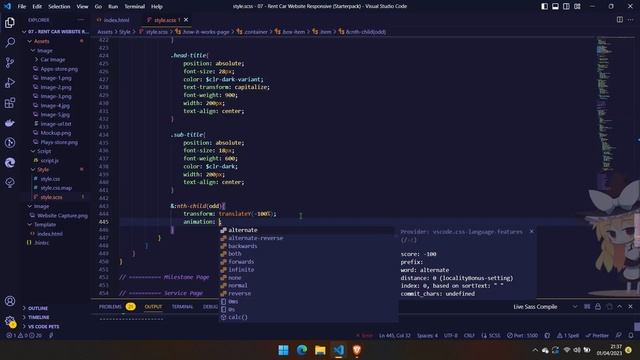Screen dimensions: 640x360
Task: Open the File menu
Action: pyautogui.click(x=22, y=7)
